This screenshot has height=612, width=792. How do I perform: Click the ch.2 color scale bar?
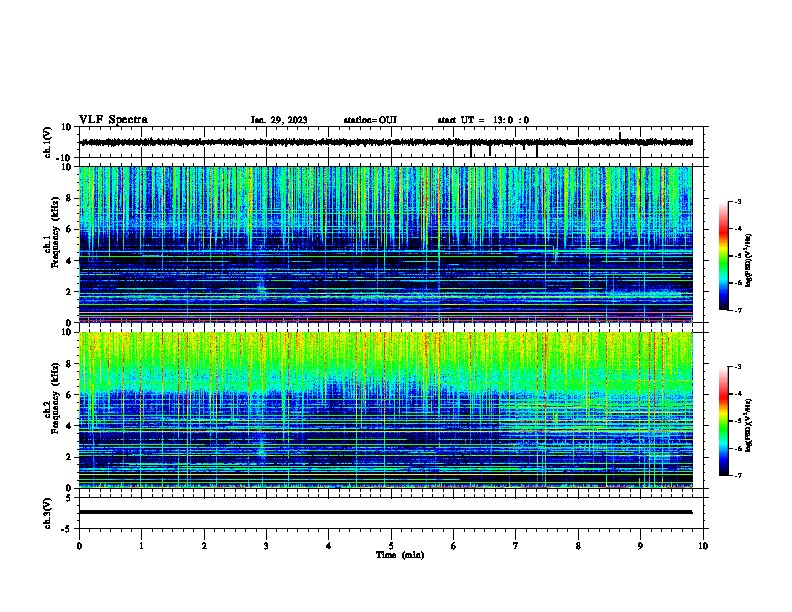(724, 421)
